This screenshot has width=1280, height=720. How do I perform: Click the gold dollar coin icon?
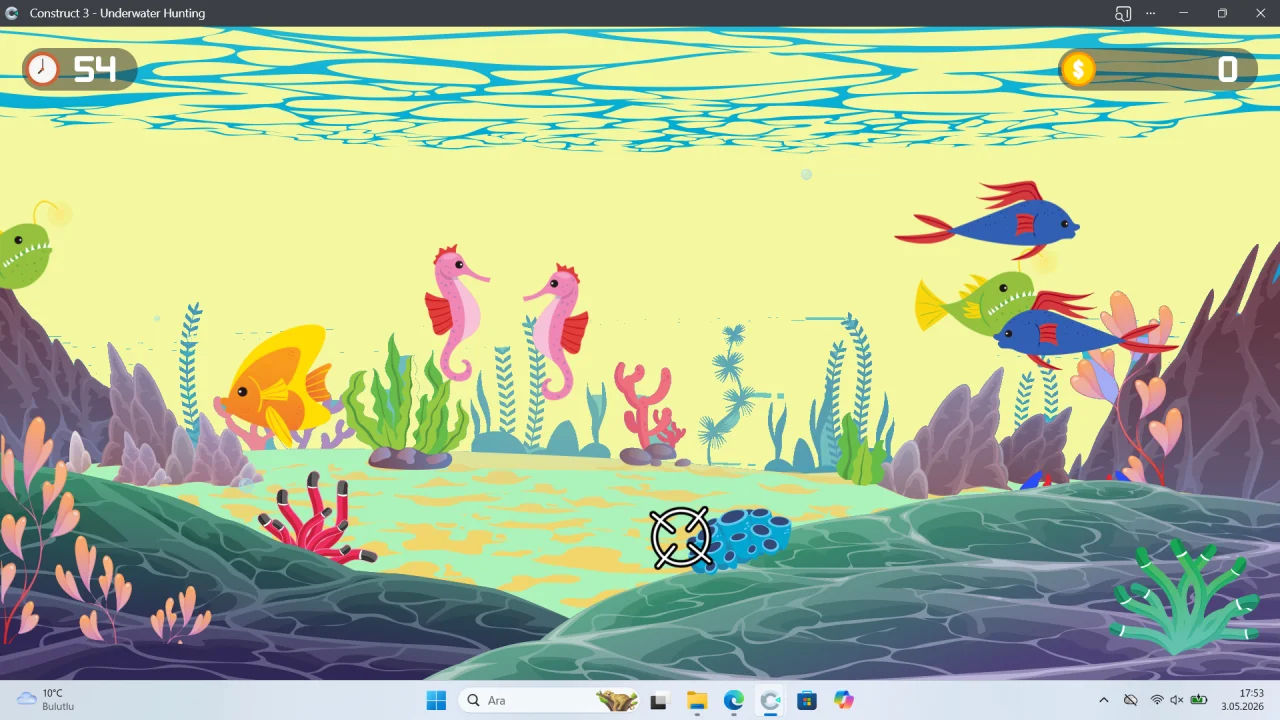pos(1078,69)
